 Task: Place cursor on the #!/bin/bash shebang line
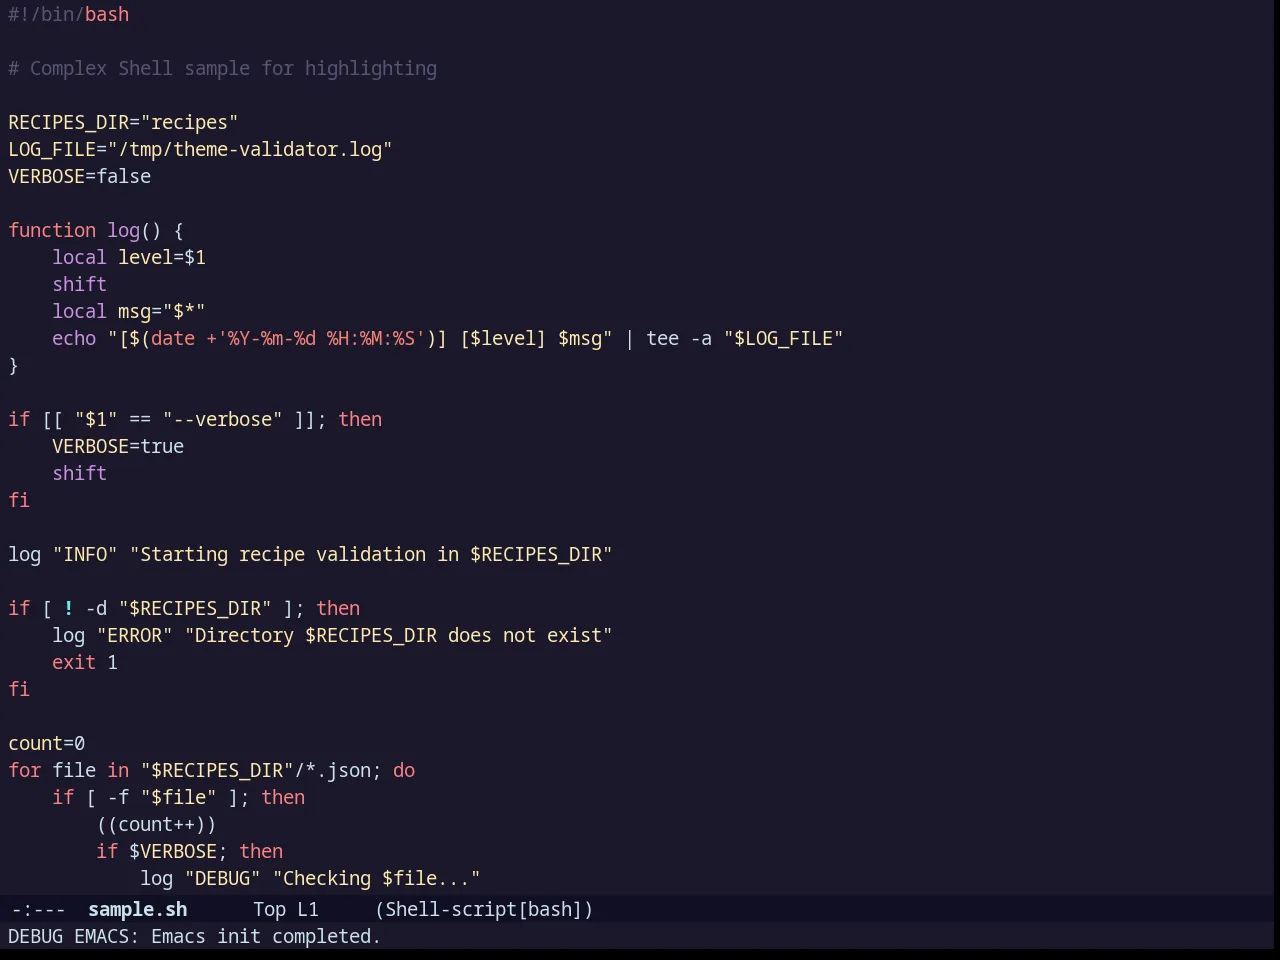pos(69,14)
